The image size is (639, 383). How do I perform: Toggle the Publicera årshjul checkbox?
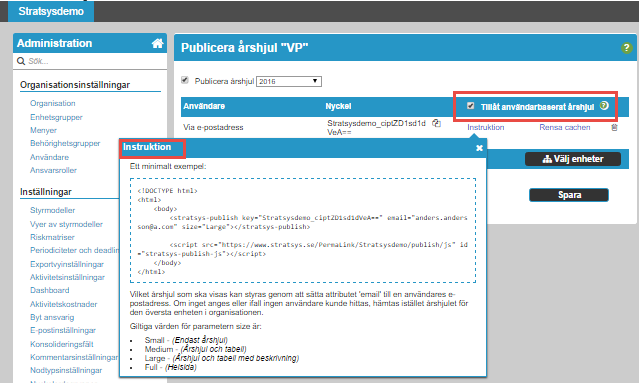point(185,80)
